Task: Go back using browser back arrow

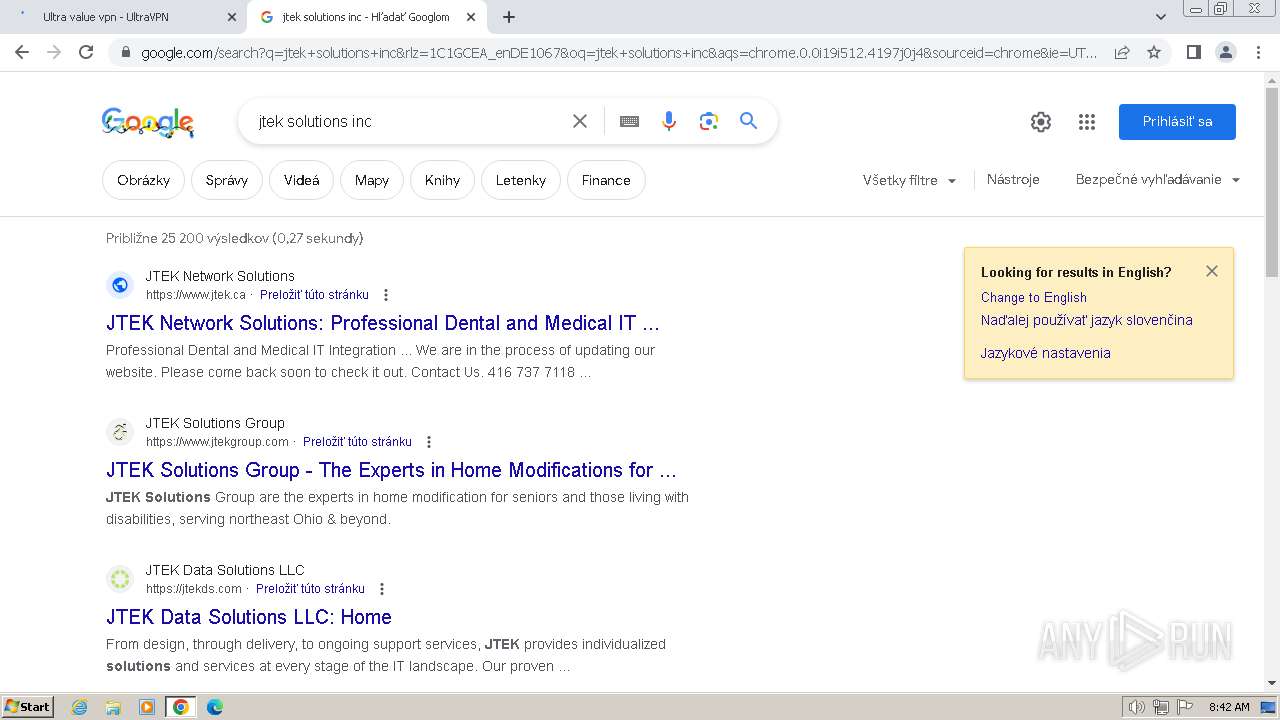Action: click(x=22, y=52)
